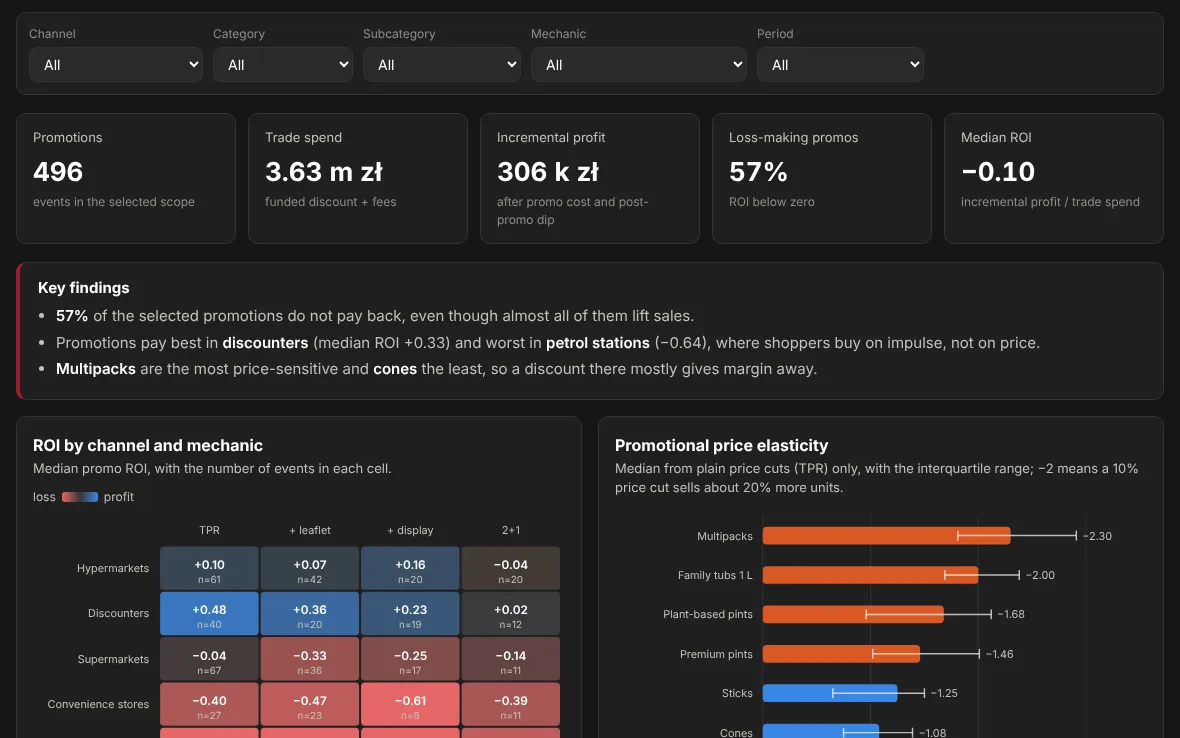The image size is (1180, 738).
Task: Select Hypermarkets + leaflet cell +0.07
Action: [309, 568]
